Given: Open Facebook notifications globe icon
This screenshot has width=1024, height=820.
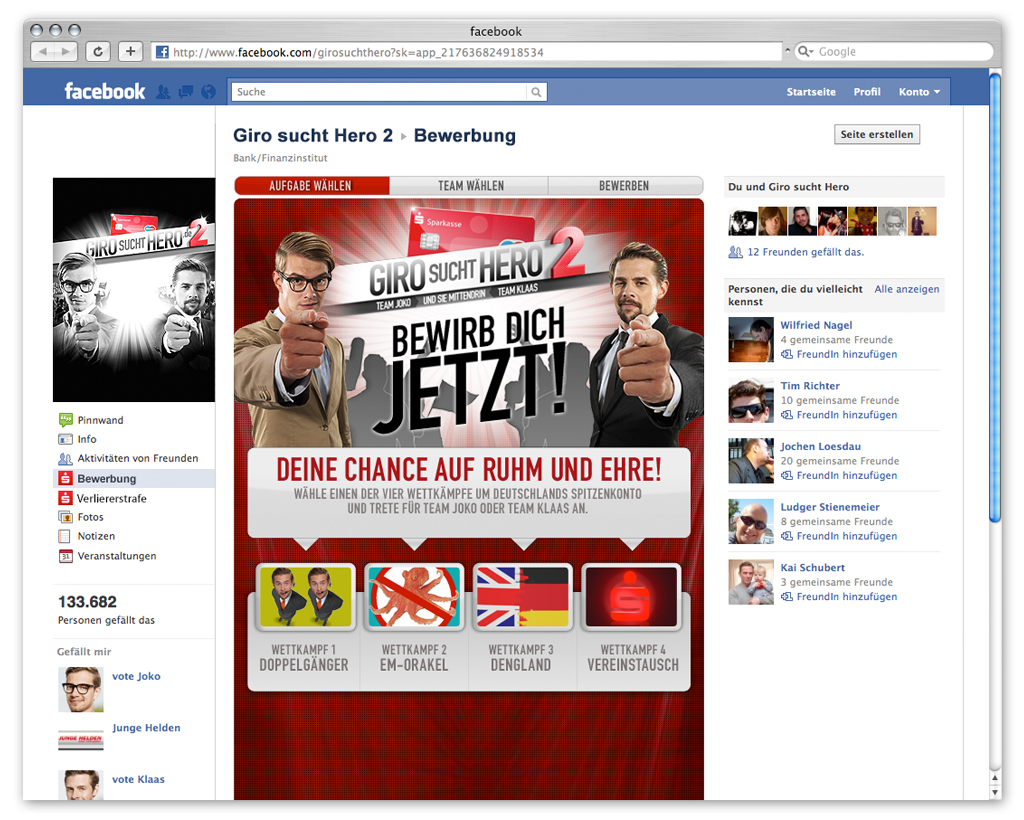Looking at the screenshot, I should (208, 92).
